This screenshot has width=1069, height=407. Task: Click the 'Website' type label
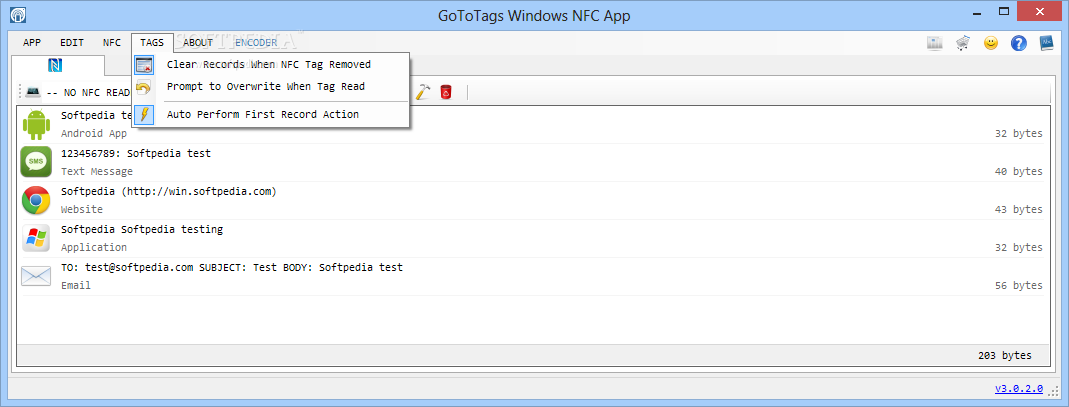coord(82,209)
